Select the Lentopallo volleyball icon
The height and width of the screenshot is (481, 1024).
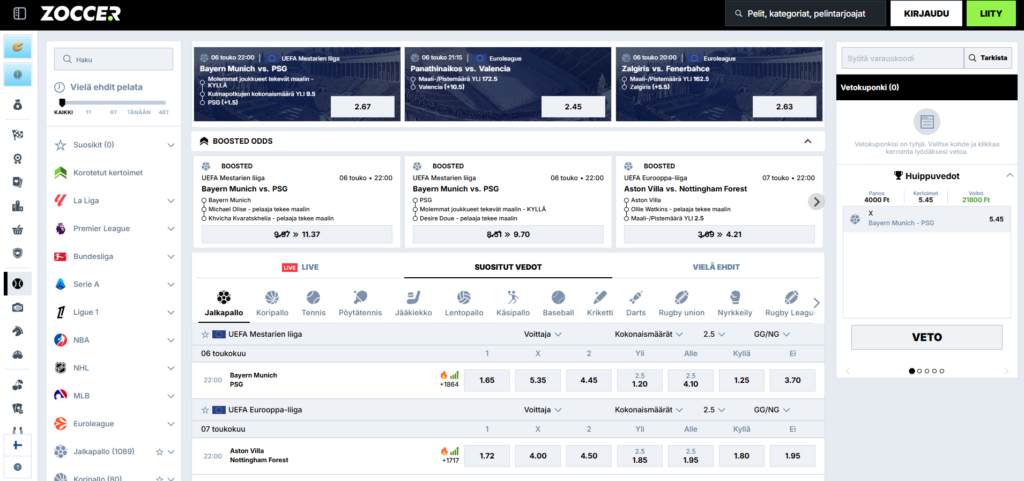tap(464, 303)
